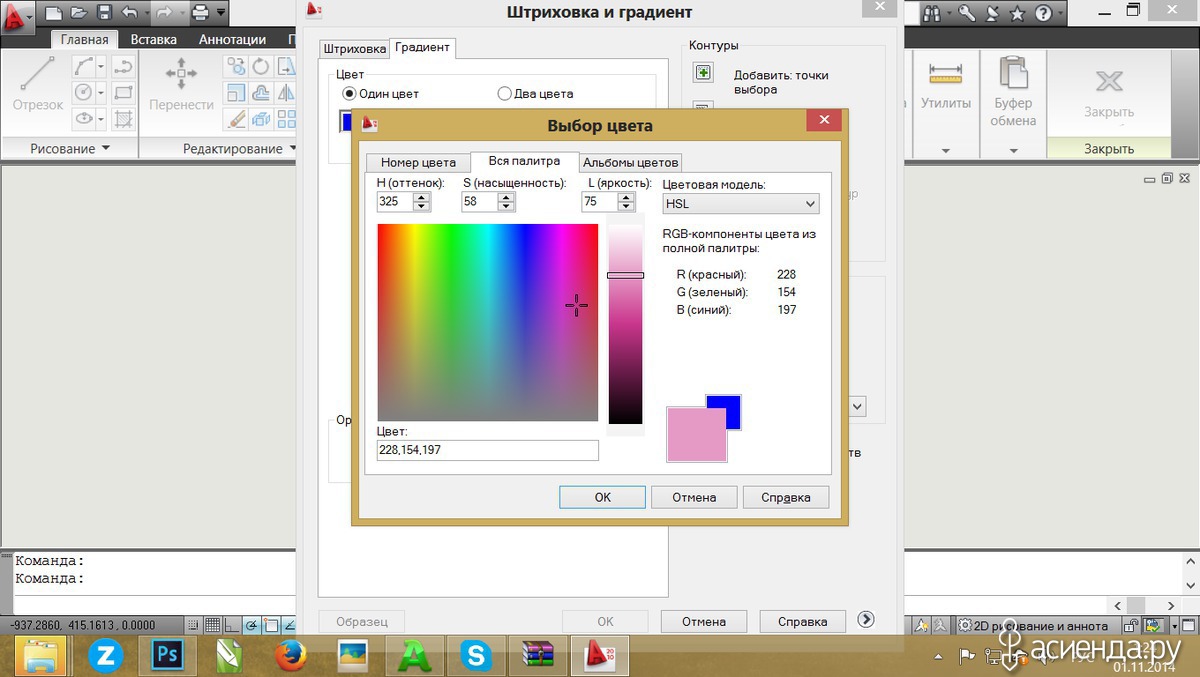1200x677 pixels.
Task: Expand the quick access toolbar customization arrow
Action: pyautogui.click(x=221, y=13)
